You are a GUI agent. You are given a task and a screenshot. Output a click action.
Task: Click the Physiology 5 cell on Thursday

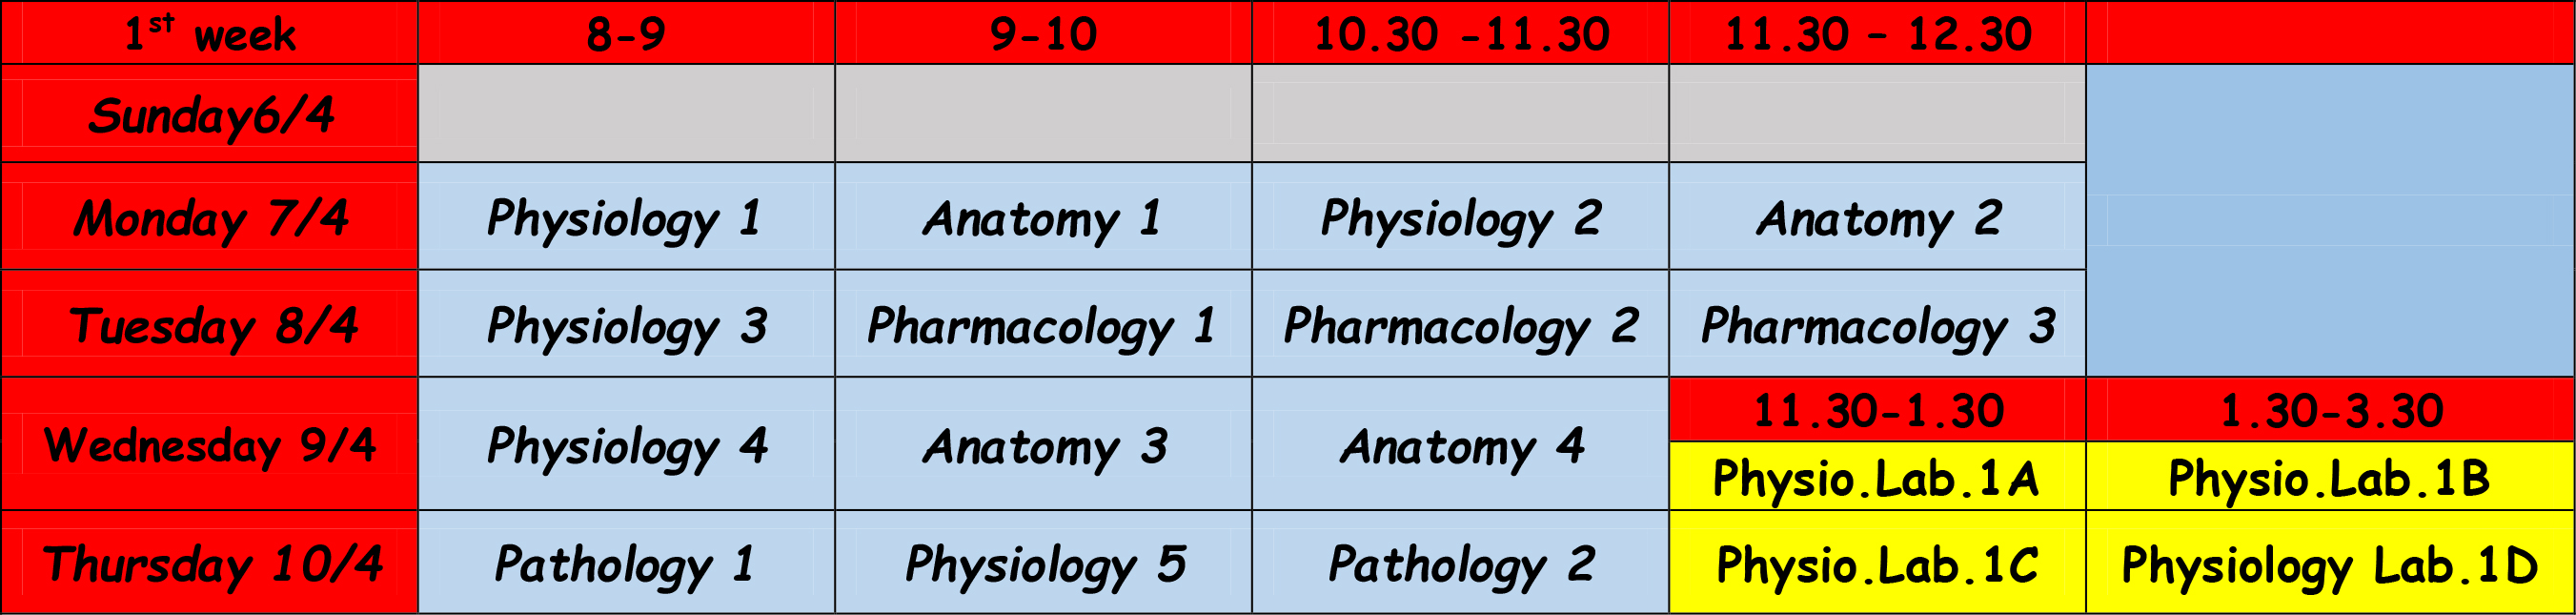point(1043,562)
